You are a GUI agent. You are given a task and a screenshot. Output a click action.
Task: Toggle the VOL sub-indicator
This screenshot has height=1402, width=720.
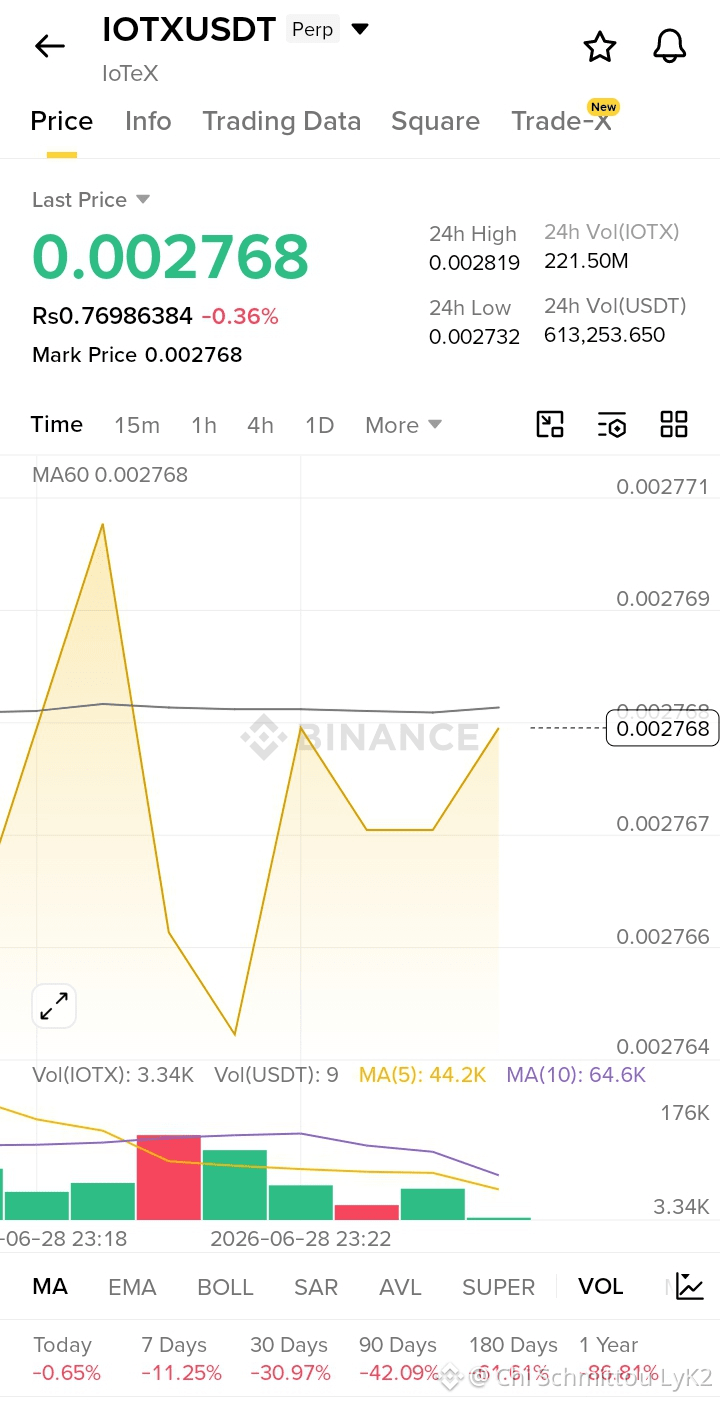click(x=600, y=1286)
